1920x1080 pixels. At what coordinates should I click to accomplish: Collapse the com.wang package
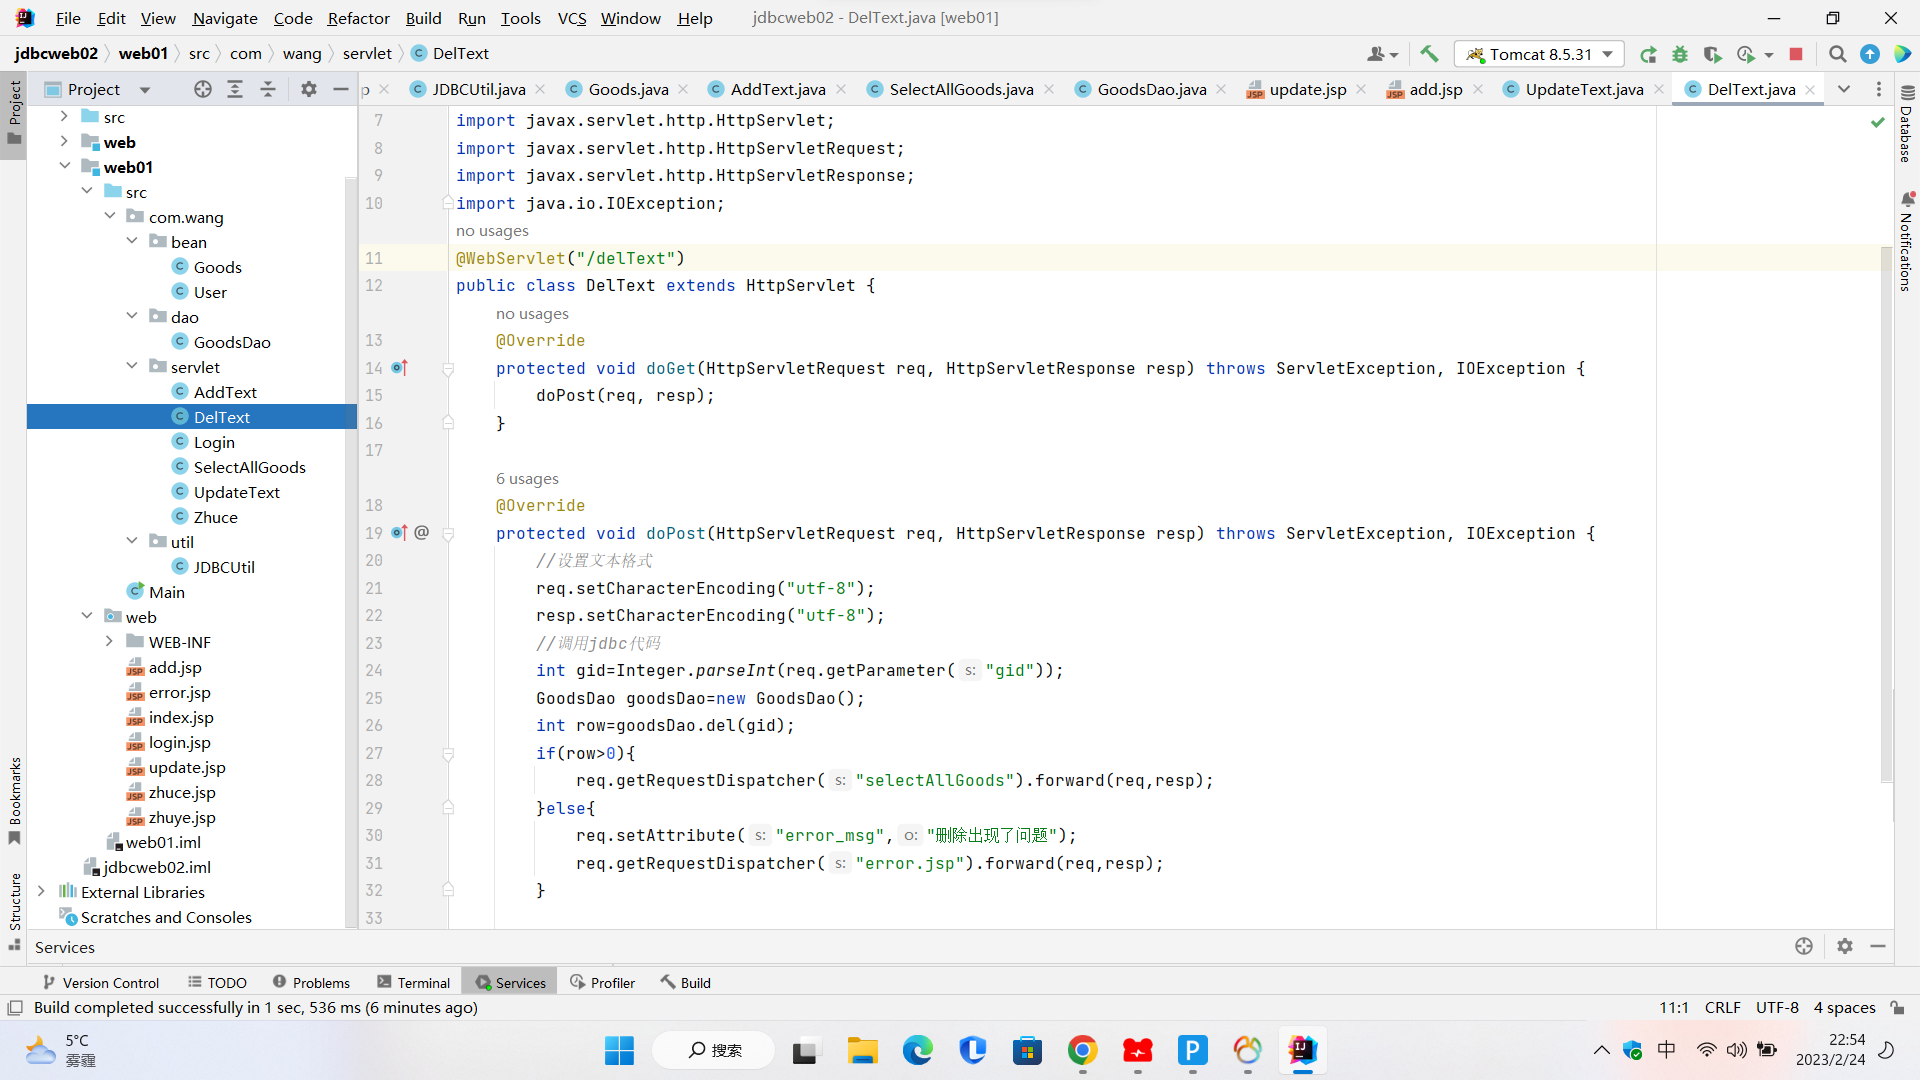110,216
